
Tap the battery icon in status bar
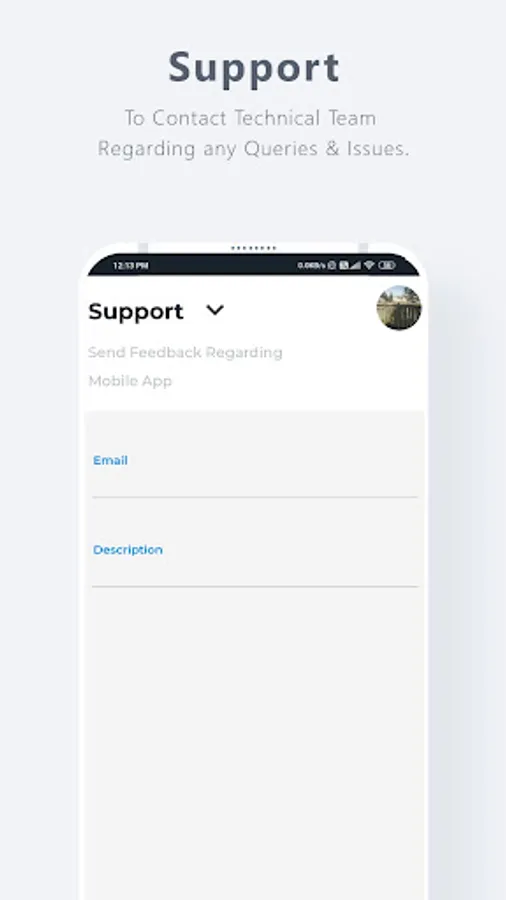(x=387, y=265)
